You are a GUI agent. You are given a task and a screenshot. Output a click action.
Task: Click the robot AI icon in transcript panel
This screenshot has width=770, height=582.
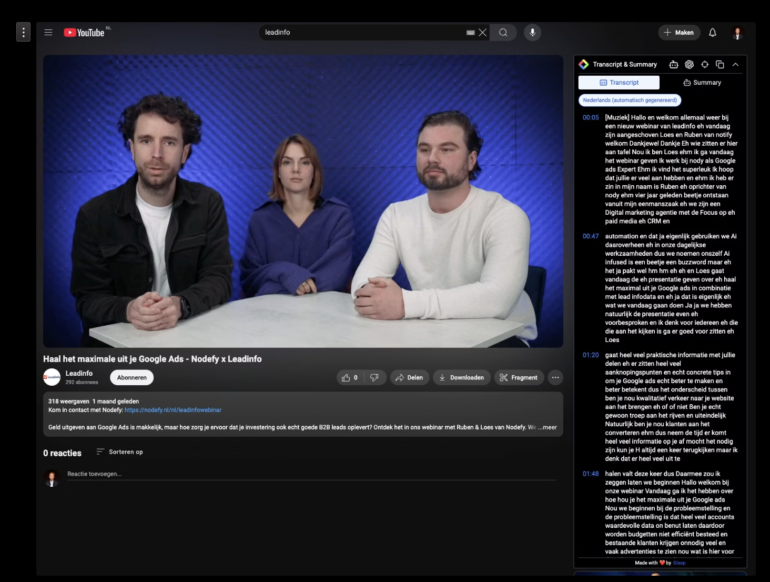pyautogui.click(x=674, y=64)
